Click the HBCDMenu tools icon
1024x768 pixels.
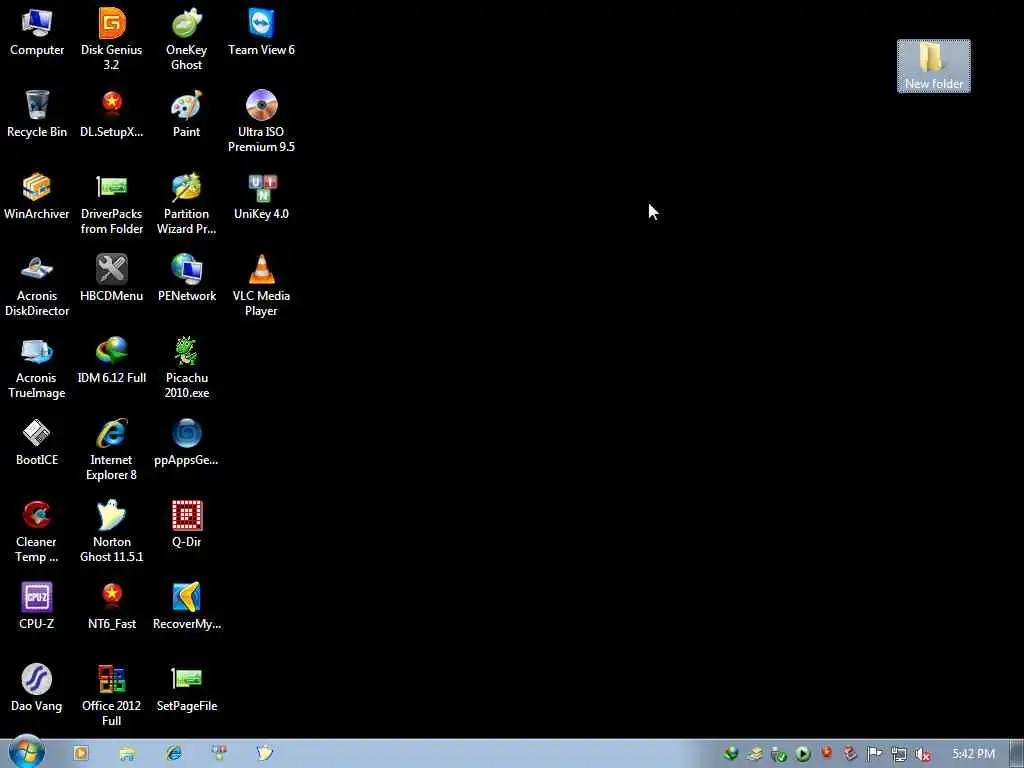point(112,279)
